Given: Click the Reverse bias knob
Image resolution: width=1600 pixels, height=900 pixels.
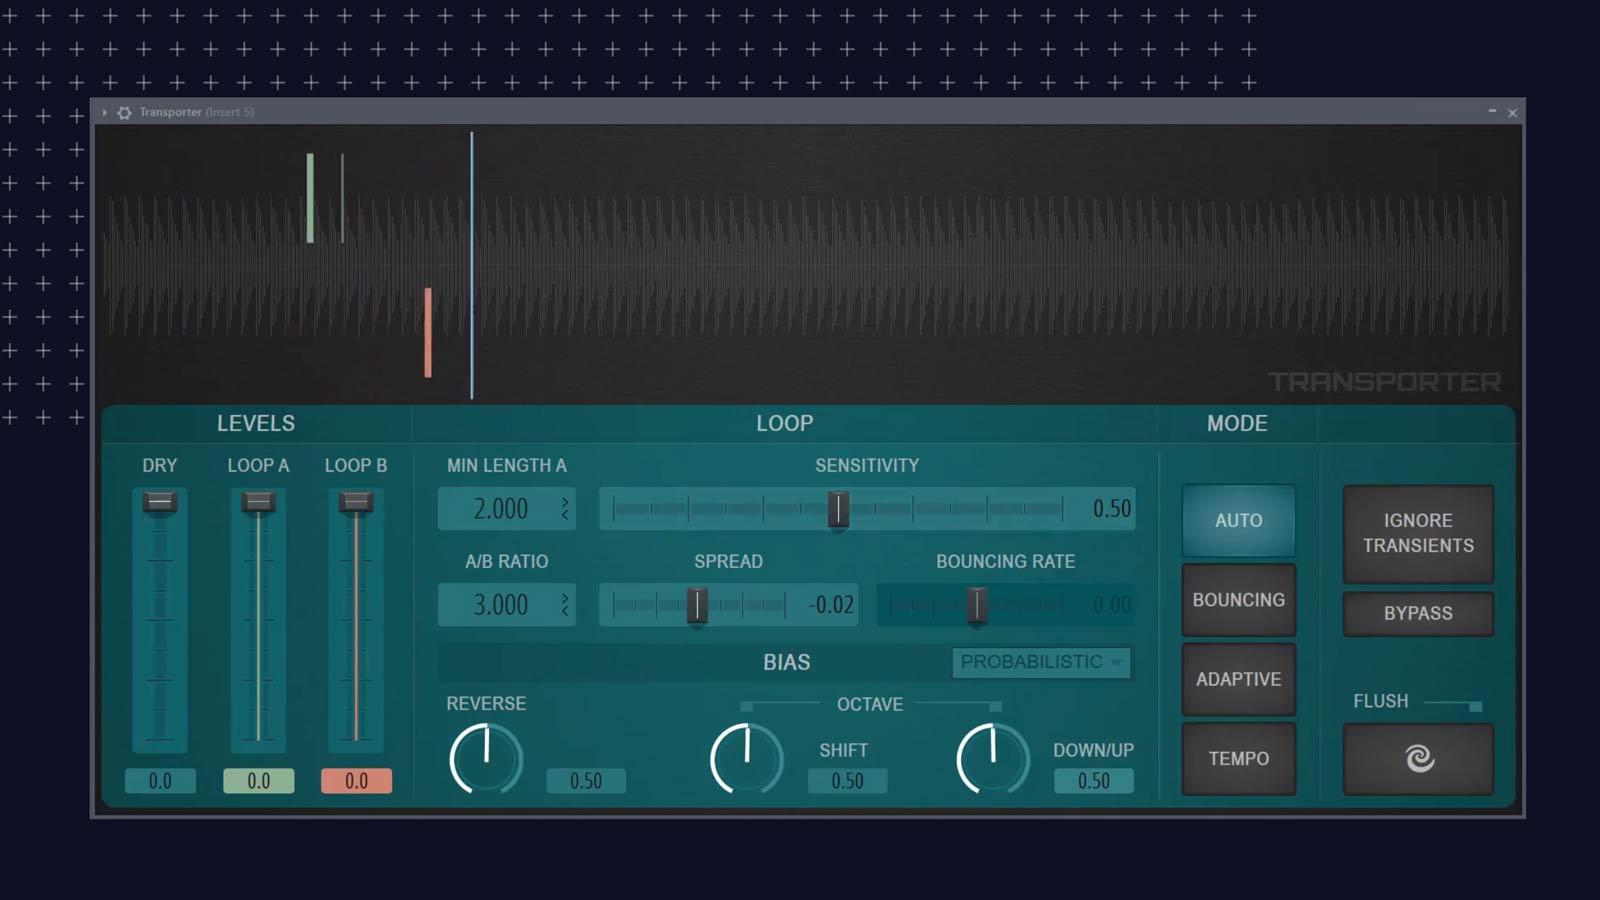Looking at the screenshot, I should click(x=486, y=759).
